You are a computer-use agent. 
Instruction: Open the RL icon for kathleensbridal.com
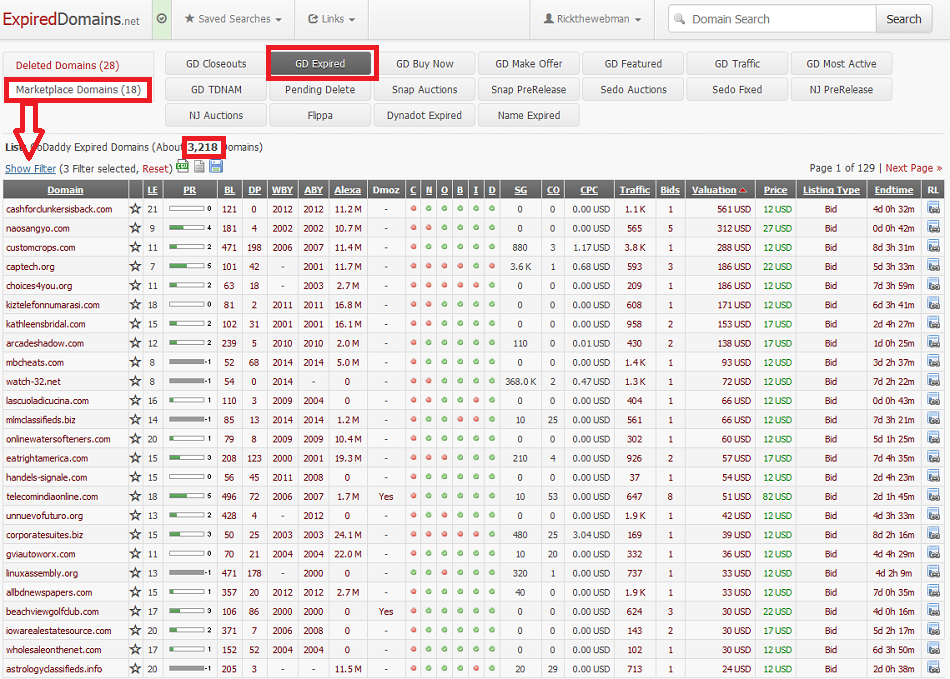pyautogui.click(x=933, y=323)
